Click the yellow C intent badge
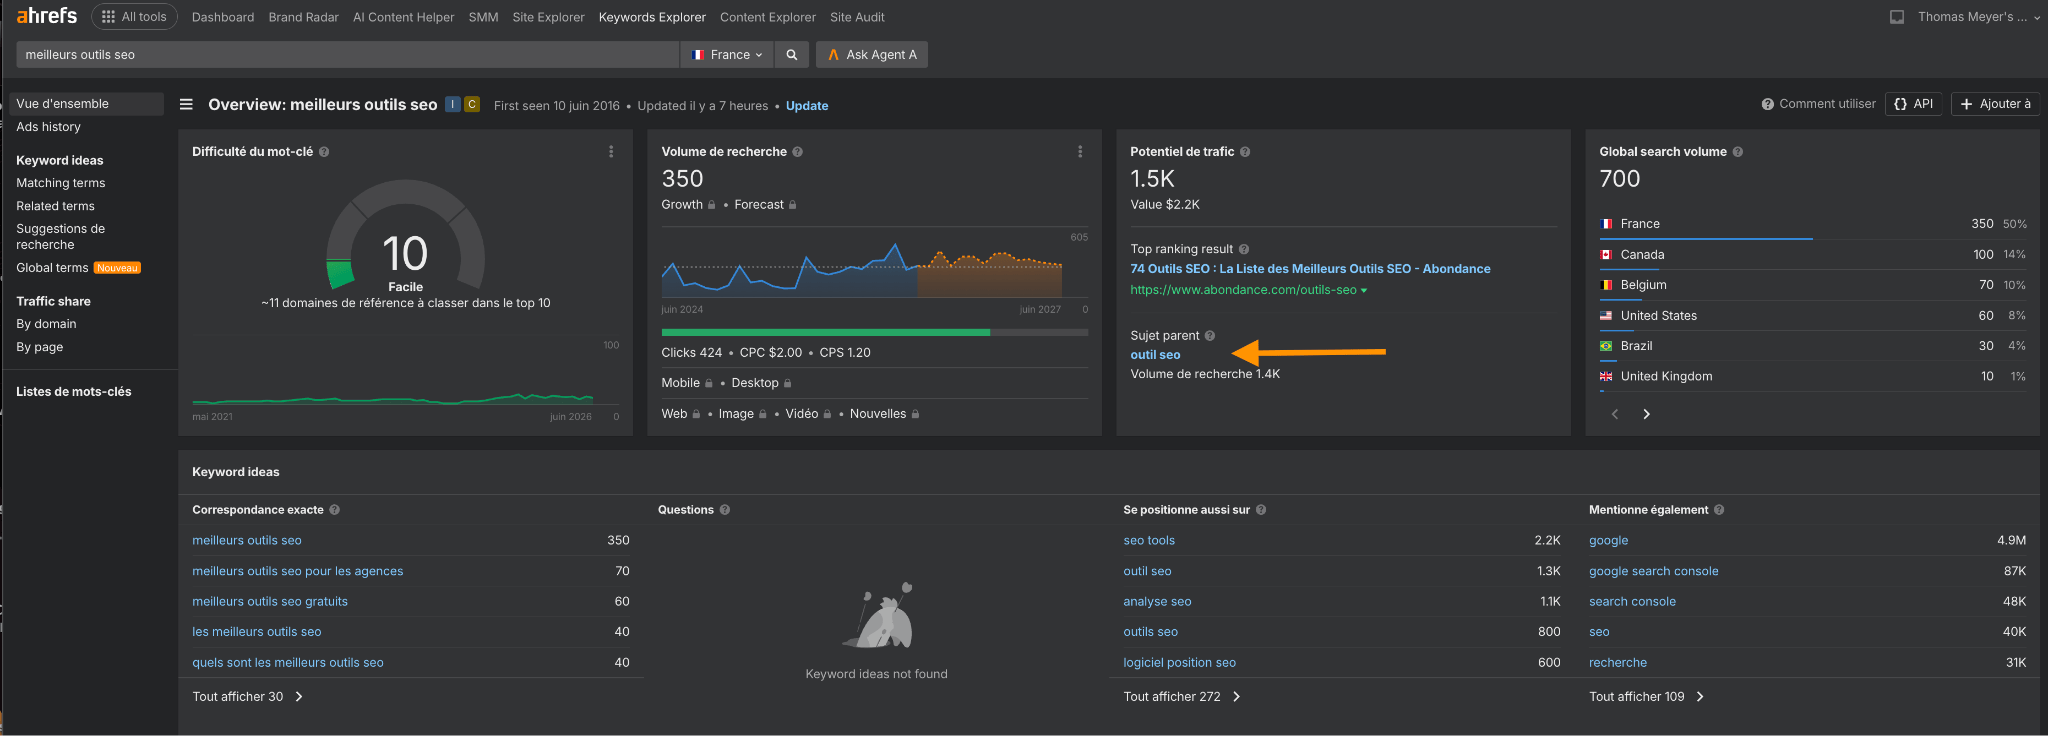 (x=472, y=104)
